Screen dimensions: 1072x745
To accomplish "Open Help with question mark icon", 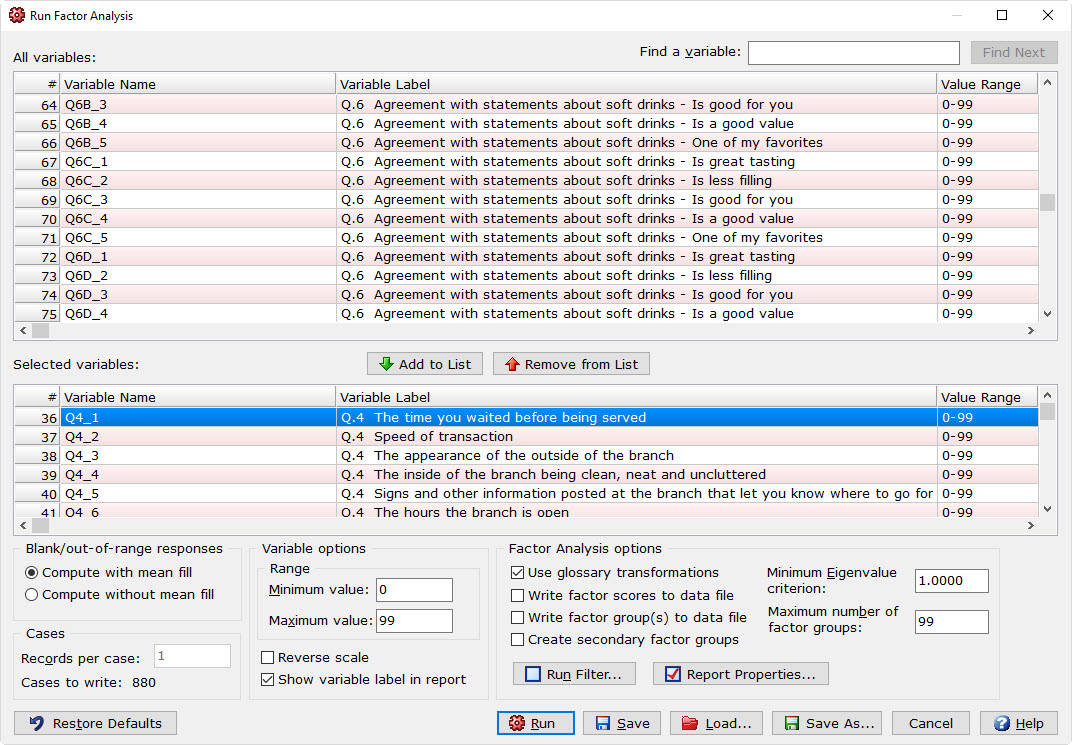I will tap(1018, 723).
